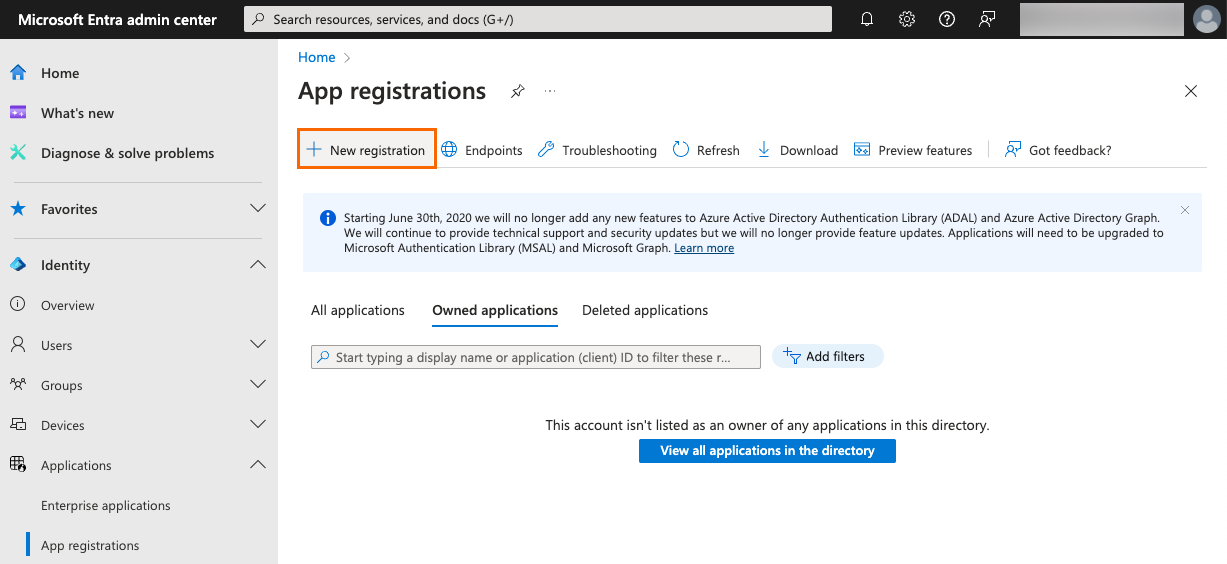Click the Home breadcrumb link
The height and width of the screenshot is (564, 1227).
pos(317,57)
